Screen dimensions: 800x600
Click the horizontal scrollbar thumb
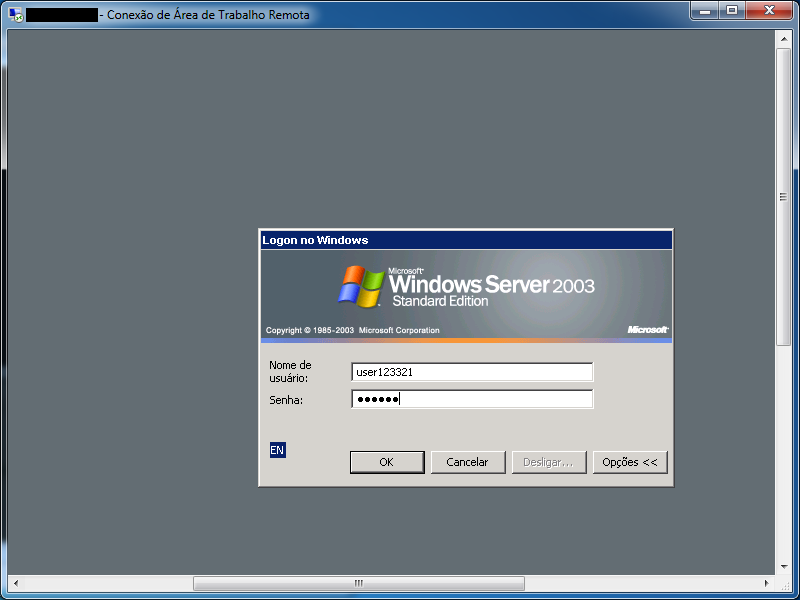[x=359, y=583]
